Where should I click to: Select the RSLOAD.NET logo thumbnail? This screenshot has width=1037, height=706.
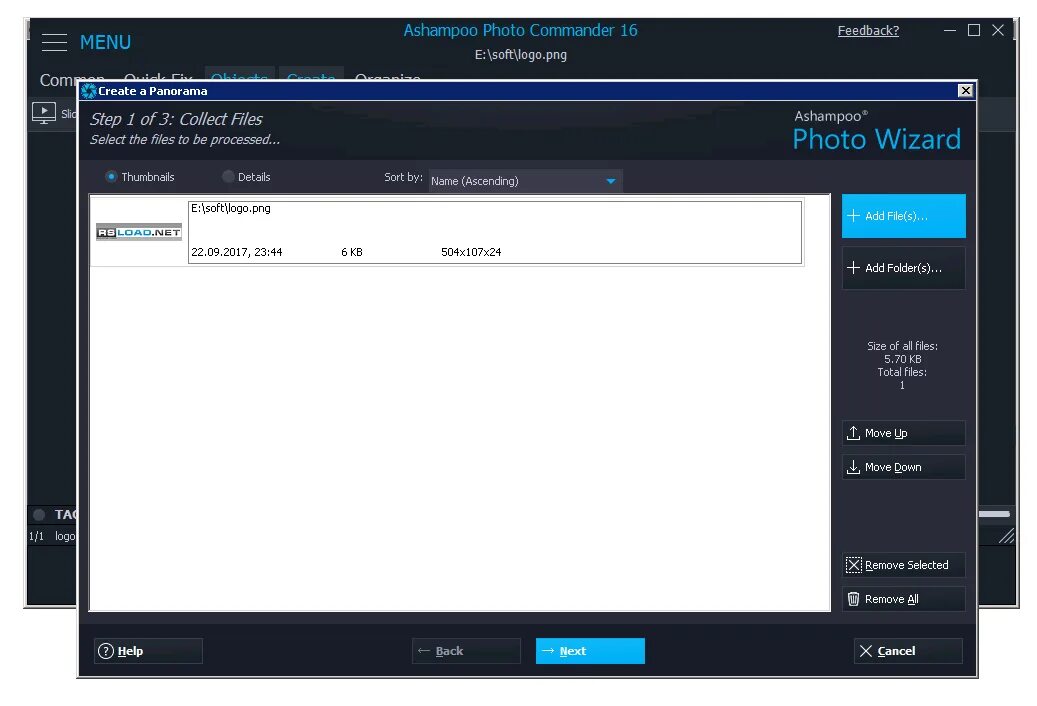coord(139,232)
